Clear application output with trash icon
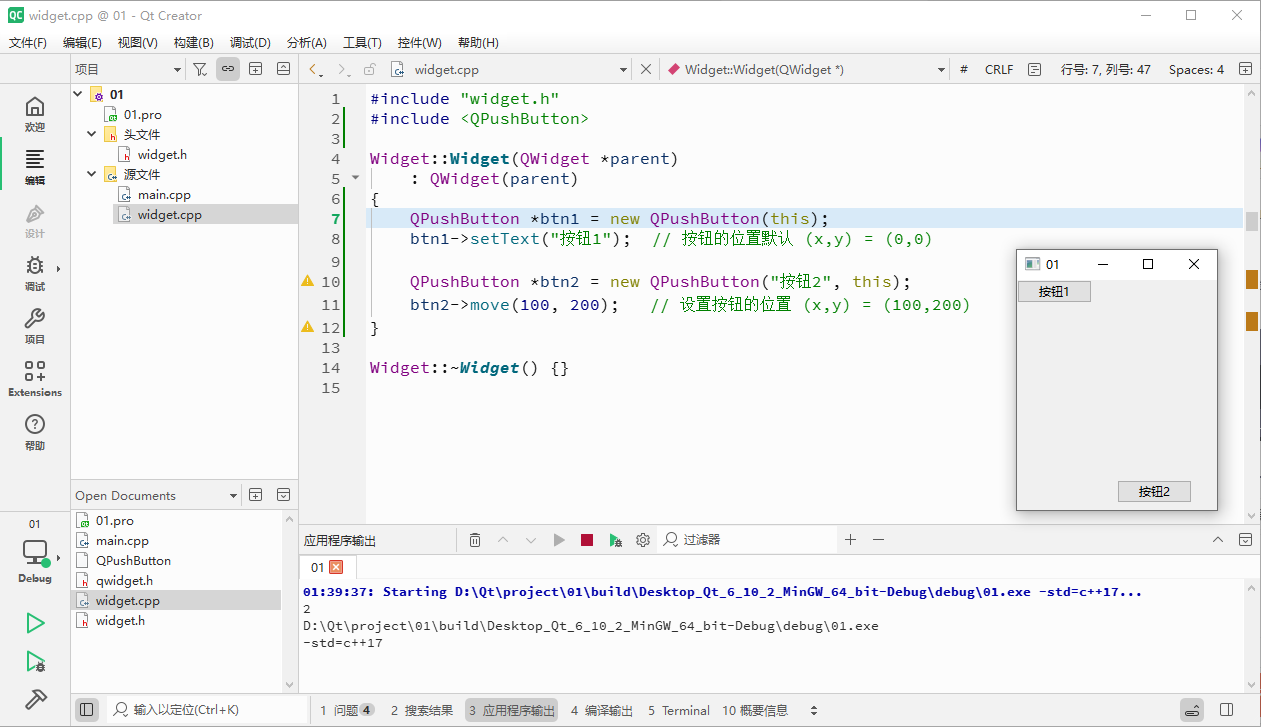This screenshot has height=727, width=1261. 475,540
